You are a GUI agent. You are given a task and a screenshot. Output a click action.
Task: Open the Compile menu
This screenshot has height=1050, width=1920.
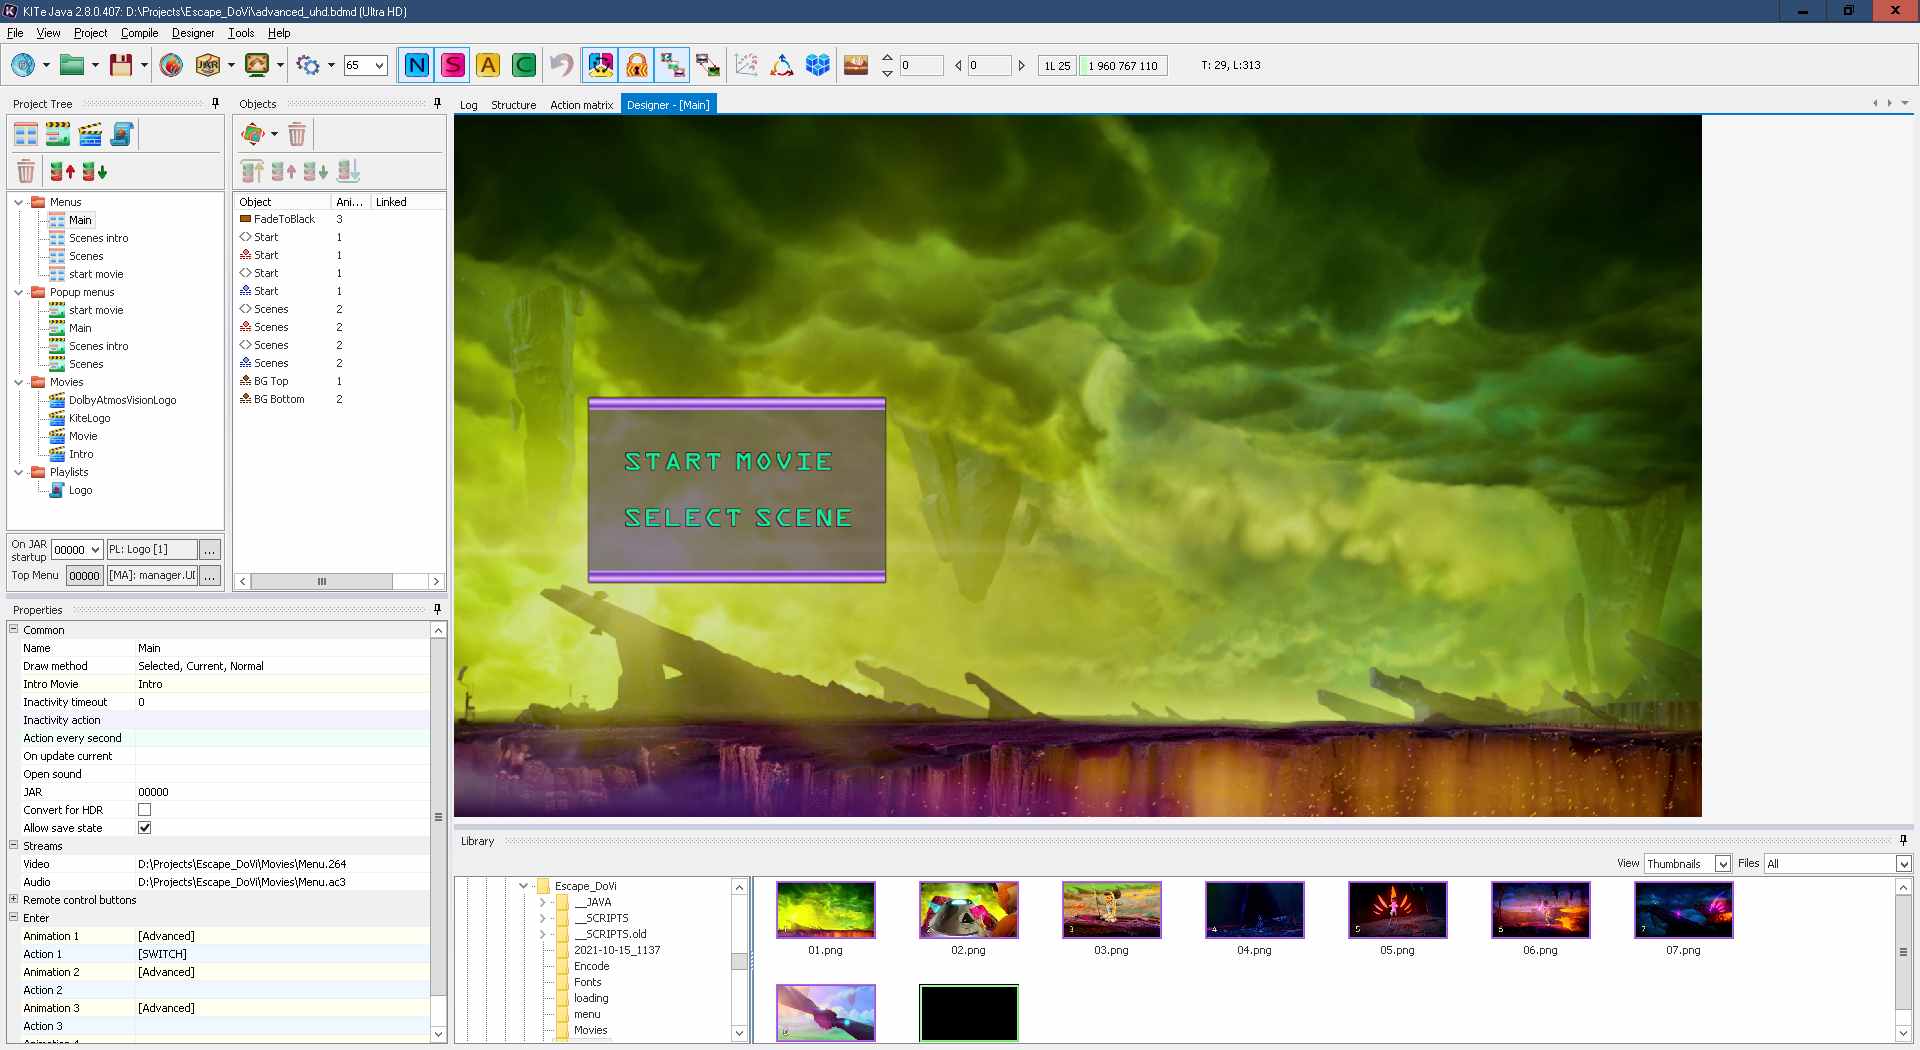[139, 33]
